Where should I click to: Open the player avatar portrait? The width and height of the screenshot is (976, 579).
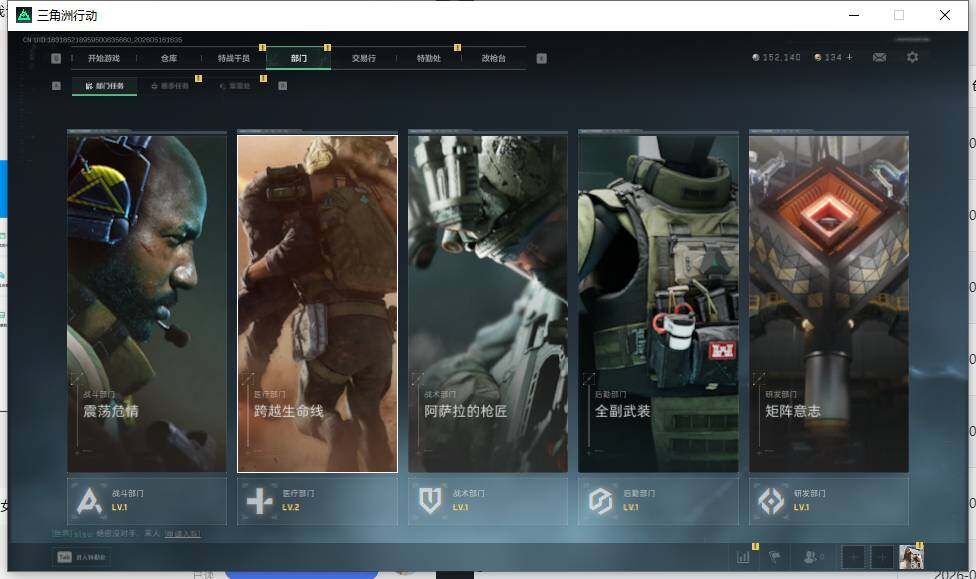point(911,557)
